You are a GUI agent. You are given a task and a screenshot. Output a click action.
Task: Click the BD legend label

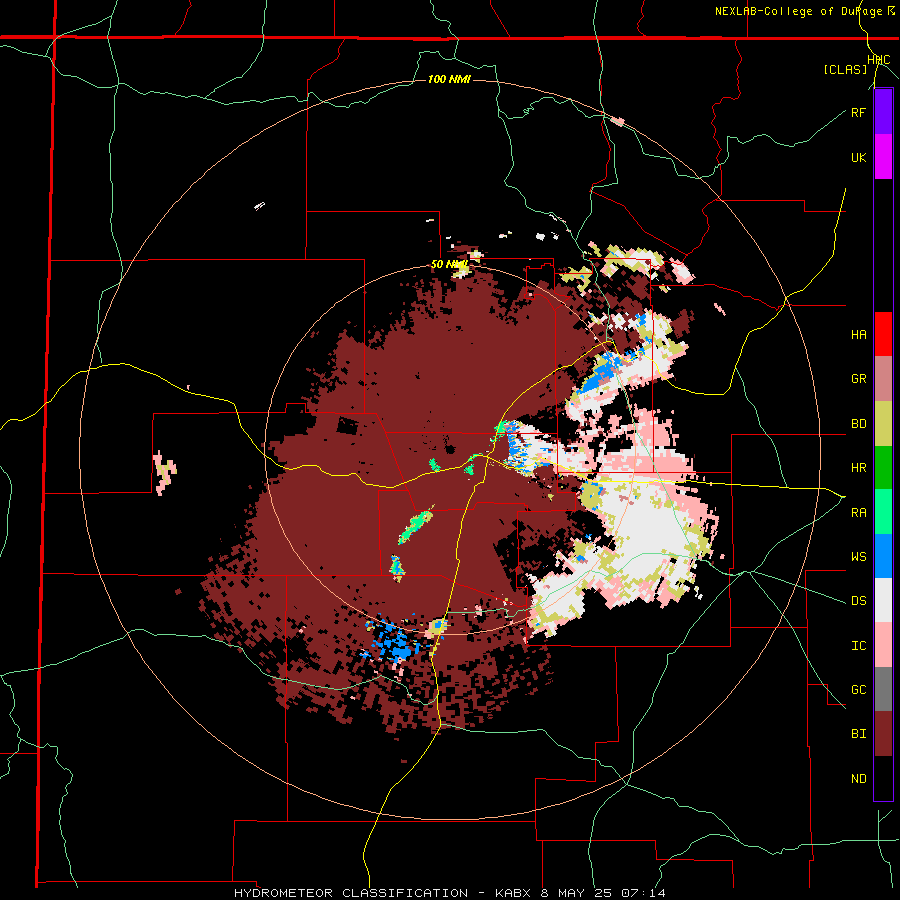pyautogui.click(x=858, y=424)
